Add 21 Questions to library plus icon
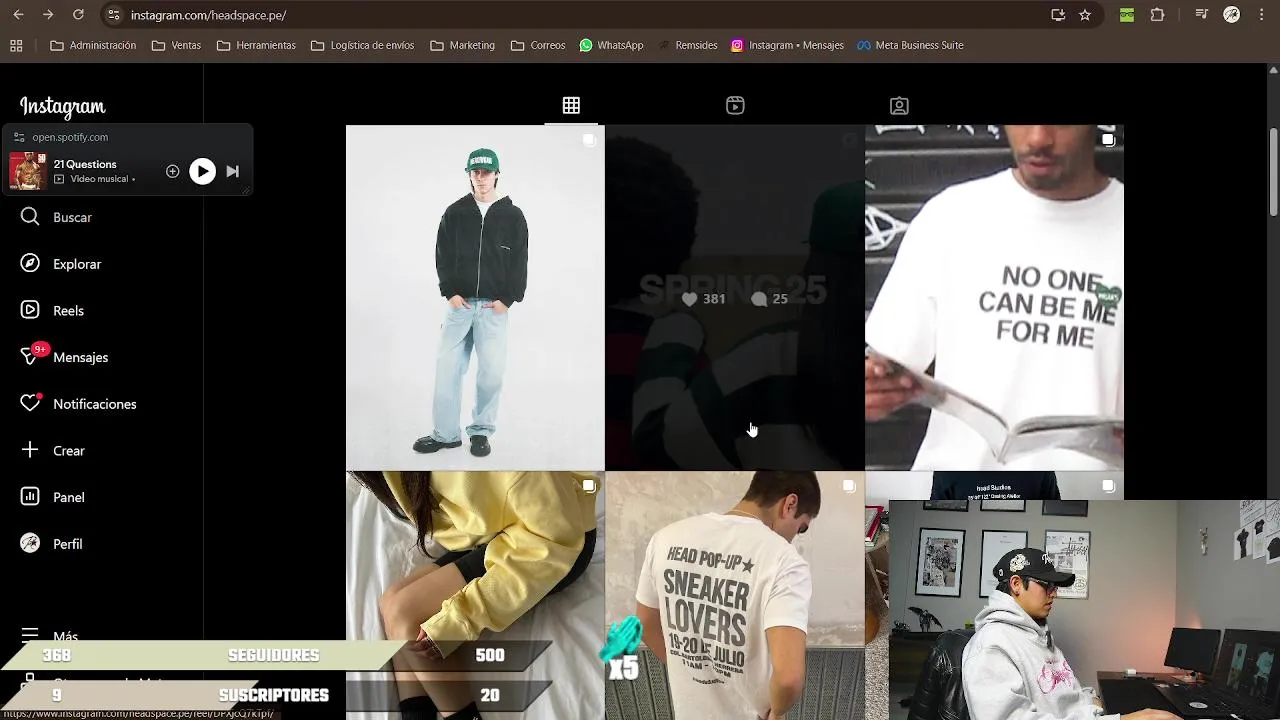Viewport: 1280px width, 720px height. coord(172,172)
